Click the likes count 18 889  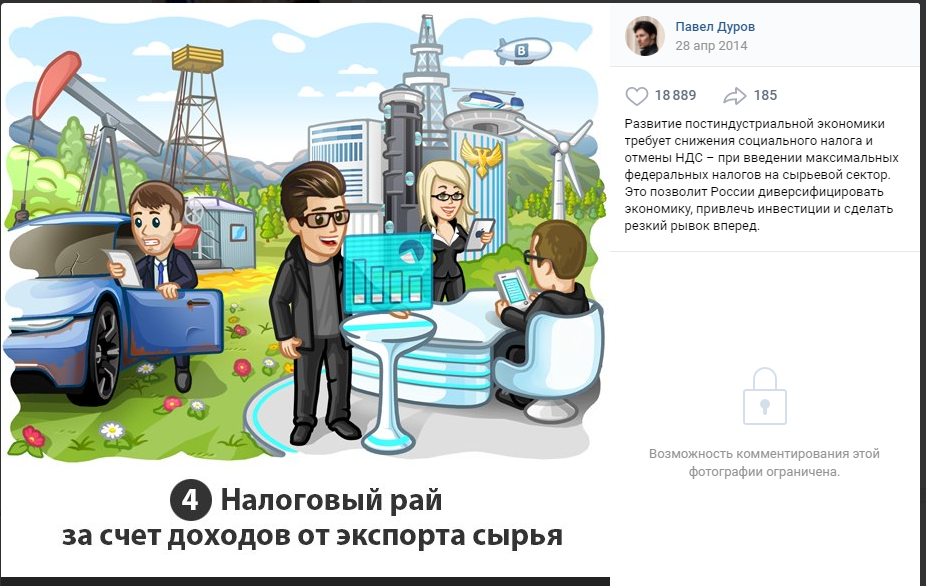pyautogui.click(x=675, y=95)
